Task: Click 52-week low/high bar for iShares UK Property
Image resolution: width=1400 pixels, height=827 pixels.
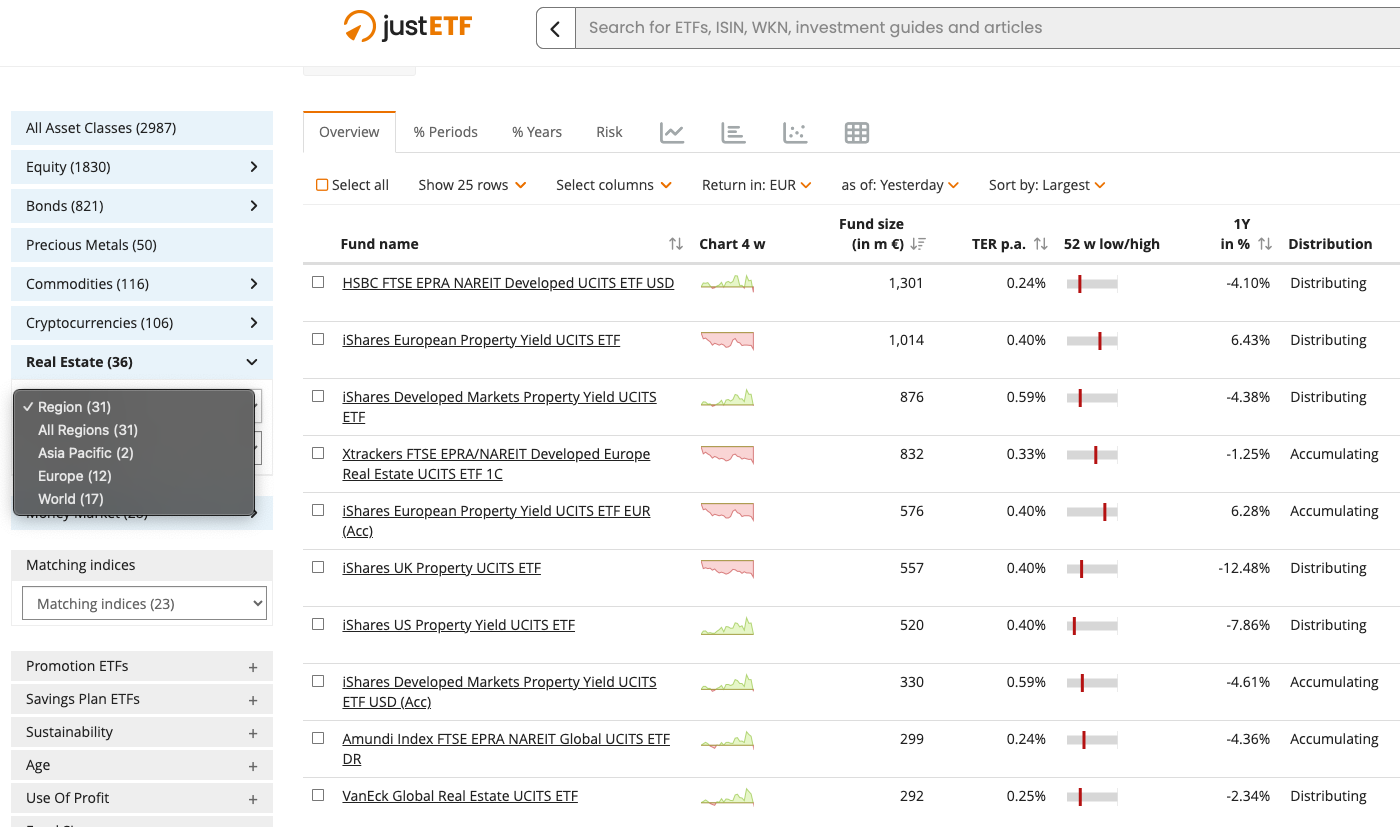Action: pos(1092,569)
